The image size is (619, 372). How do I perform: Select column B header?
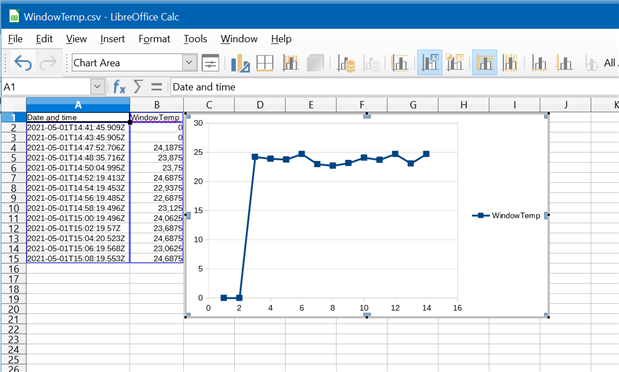[x=156, y=105]
